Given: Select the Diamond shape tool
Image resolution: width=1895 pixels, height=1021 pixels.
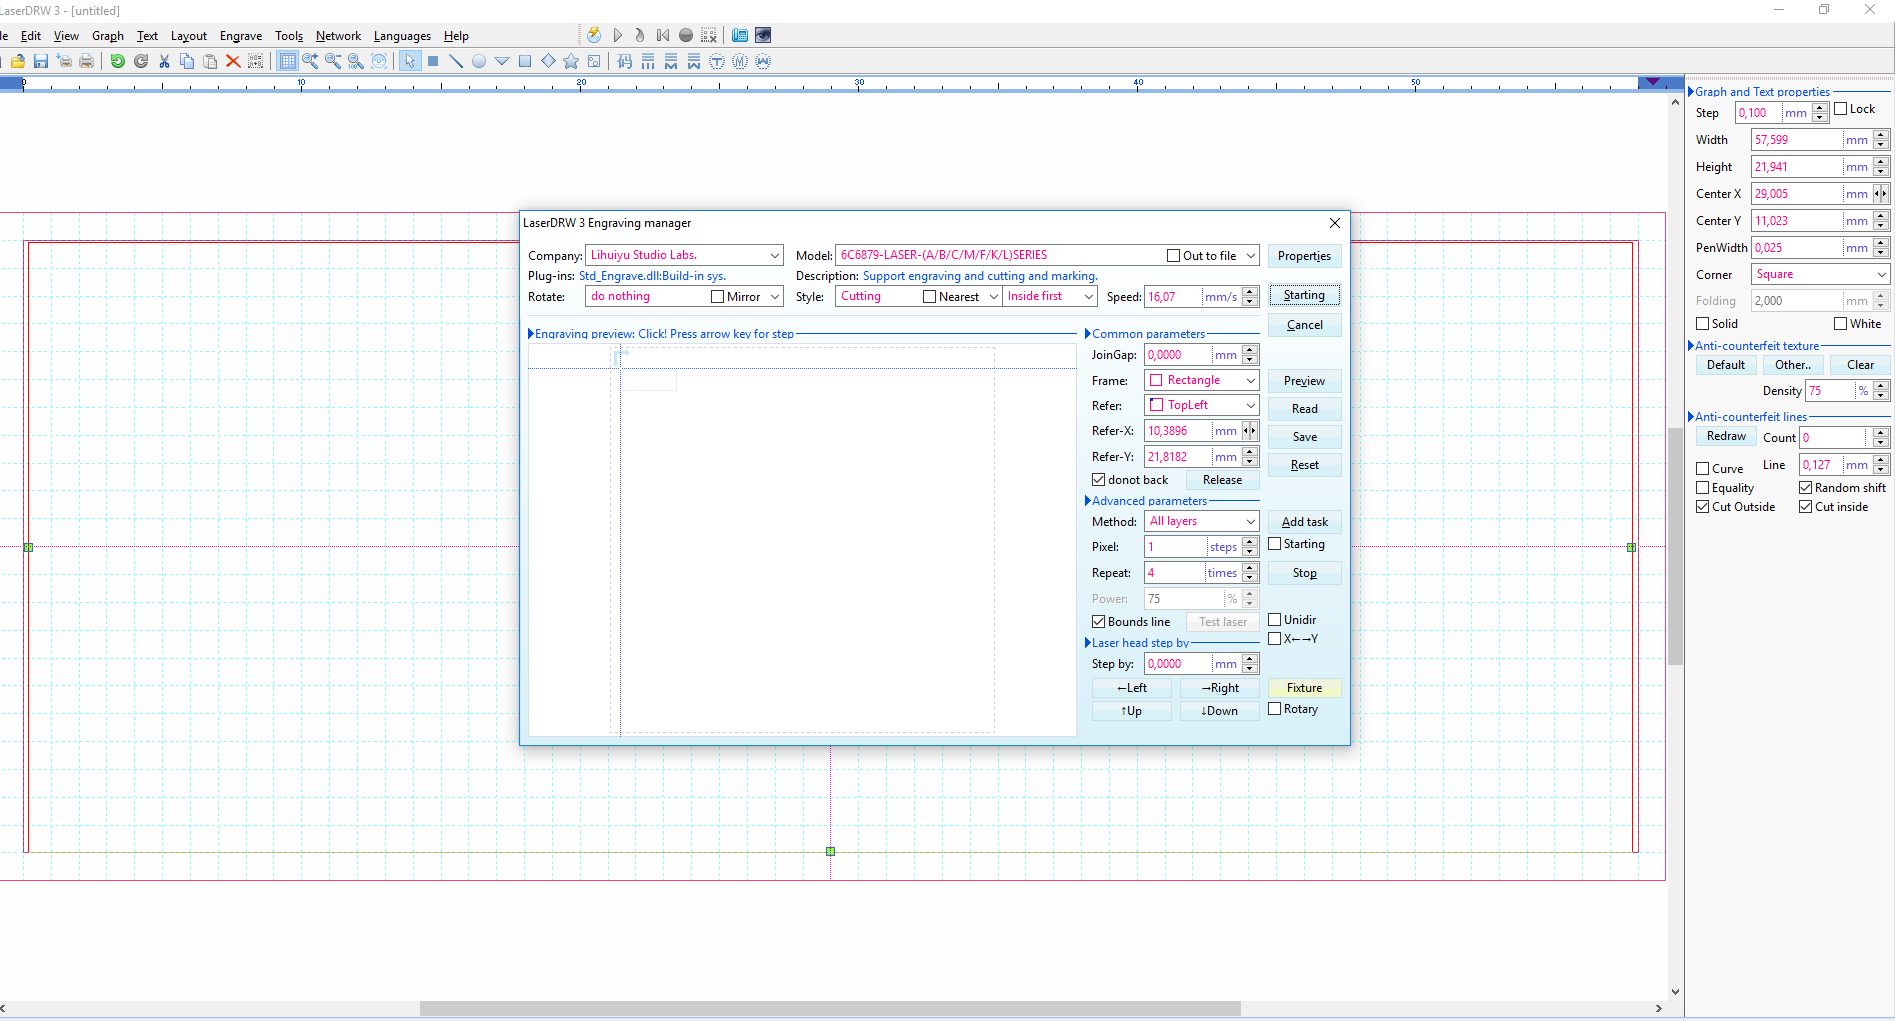Looking at the screenshot, I should coord(548,61).
